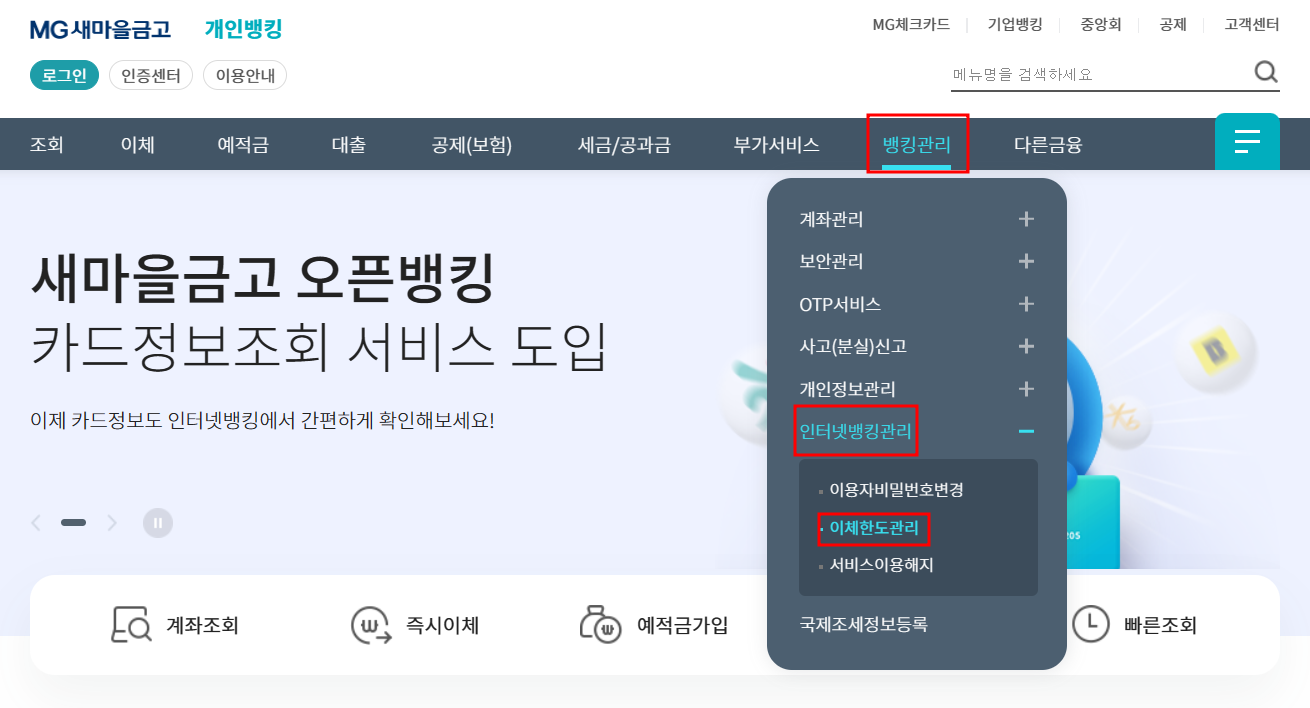Go back with the previous banner arrow
1310x708 pixels.
35,522
